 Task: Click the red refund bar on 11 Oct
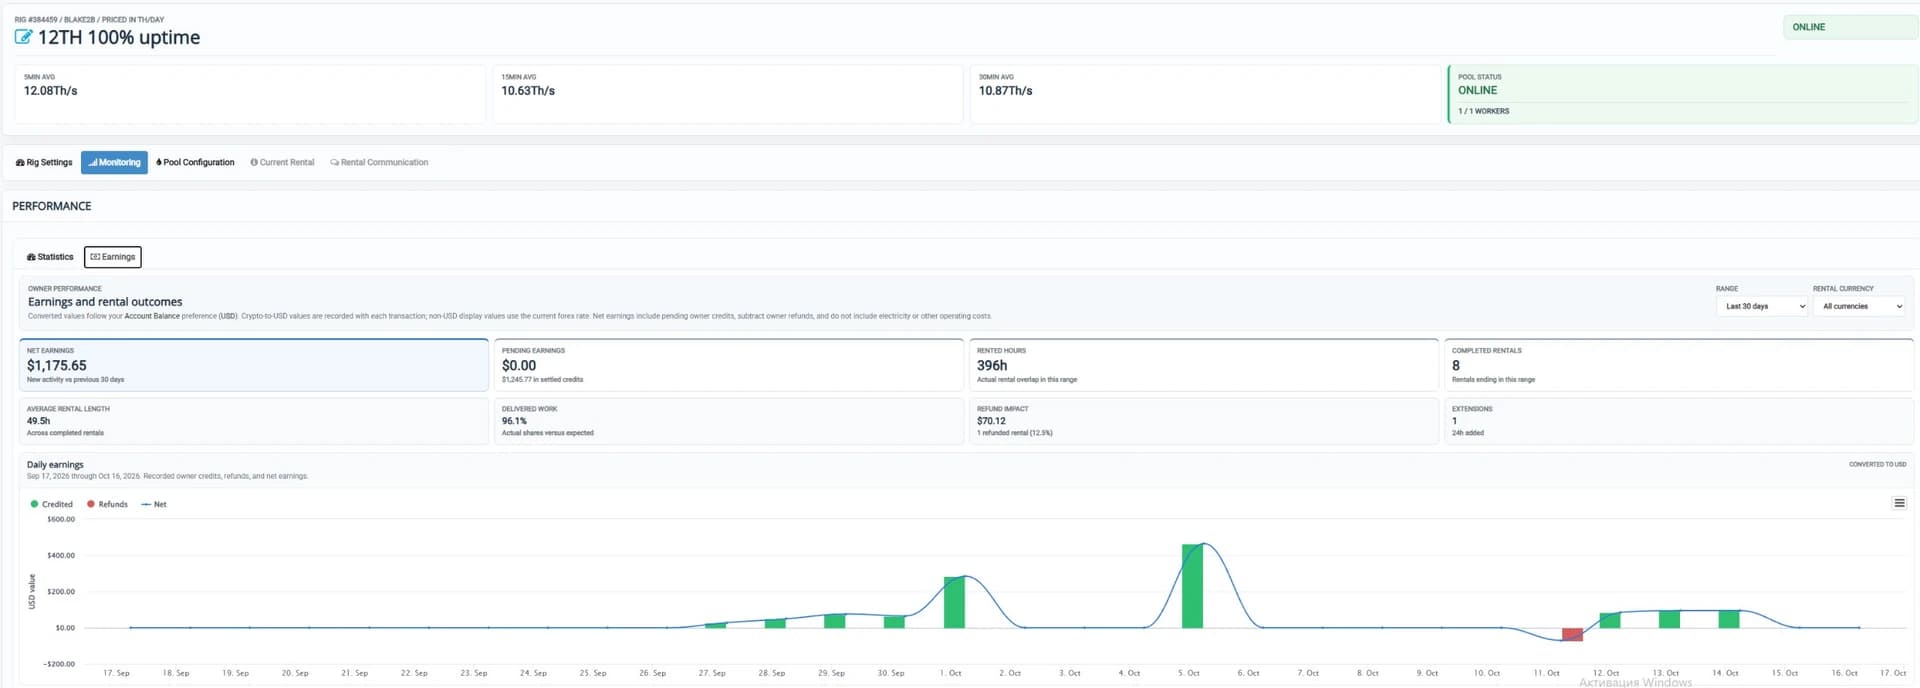[1572, 634]
